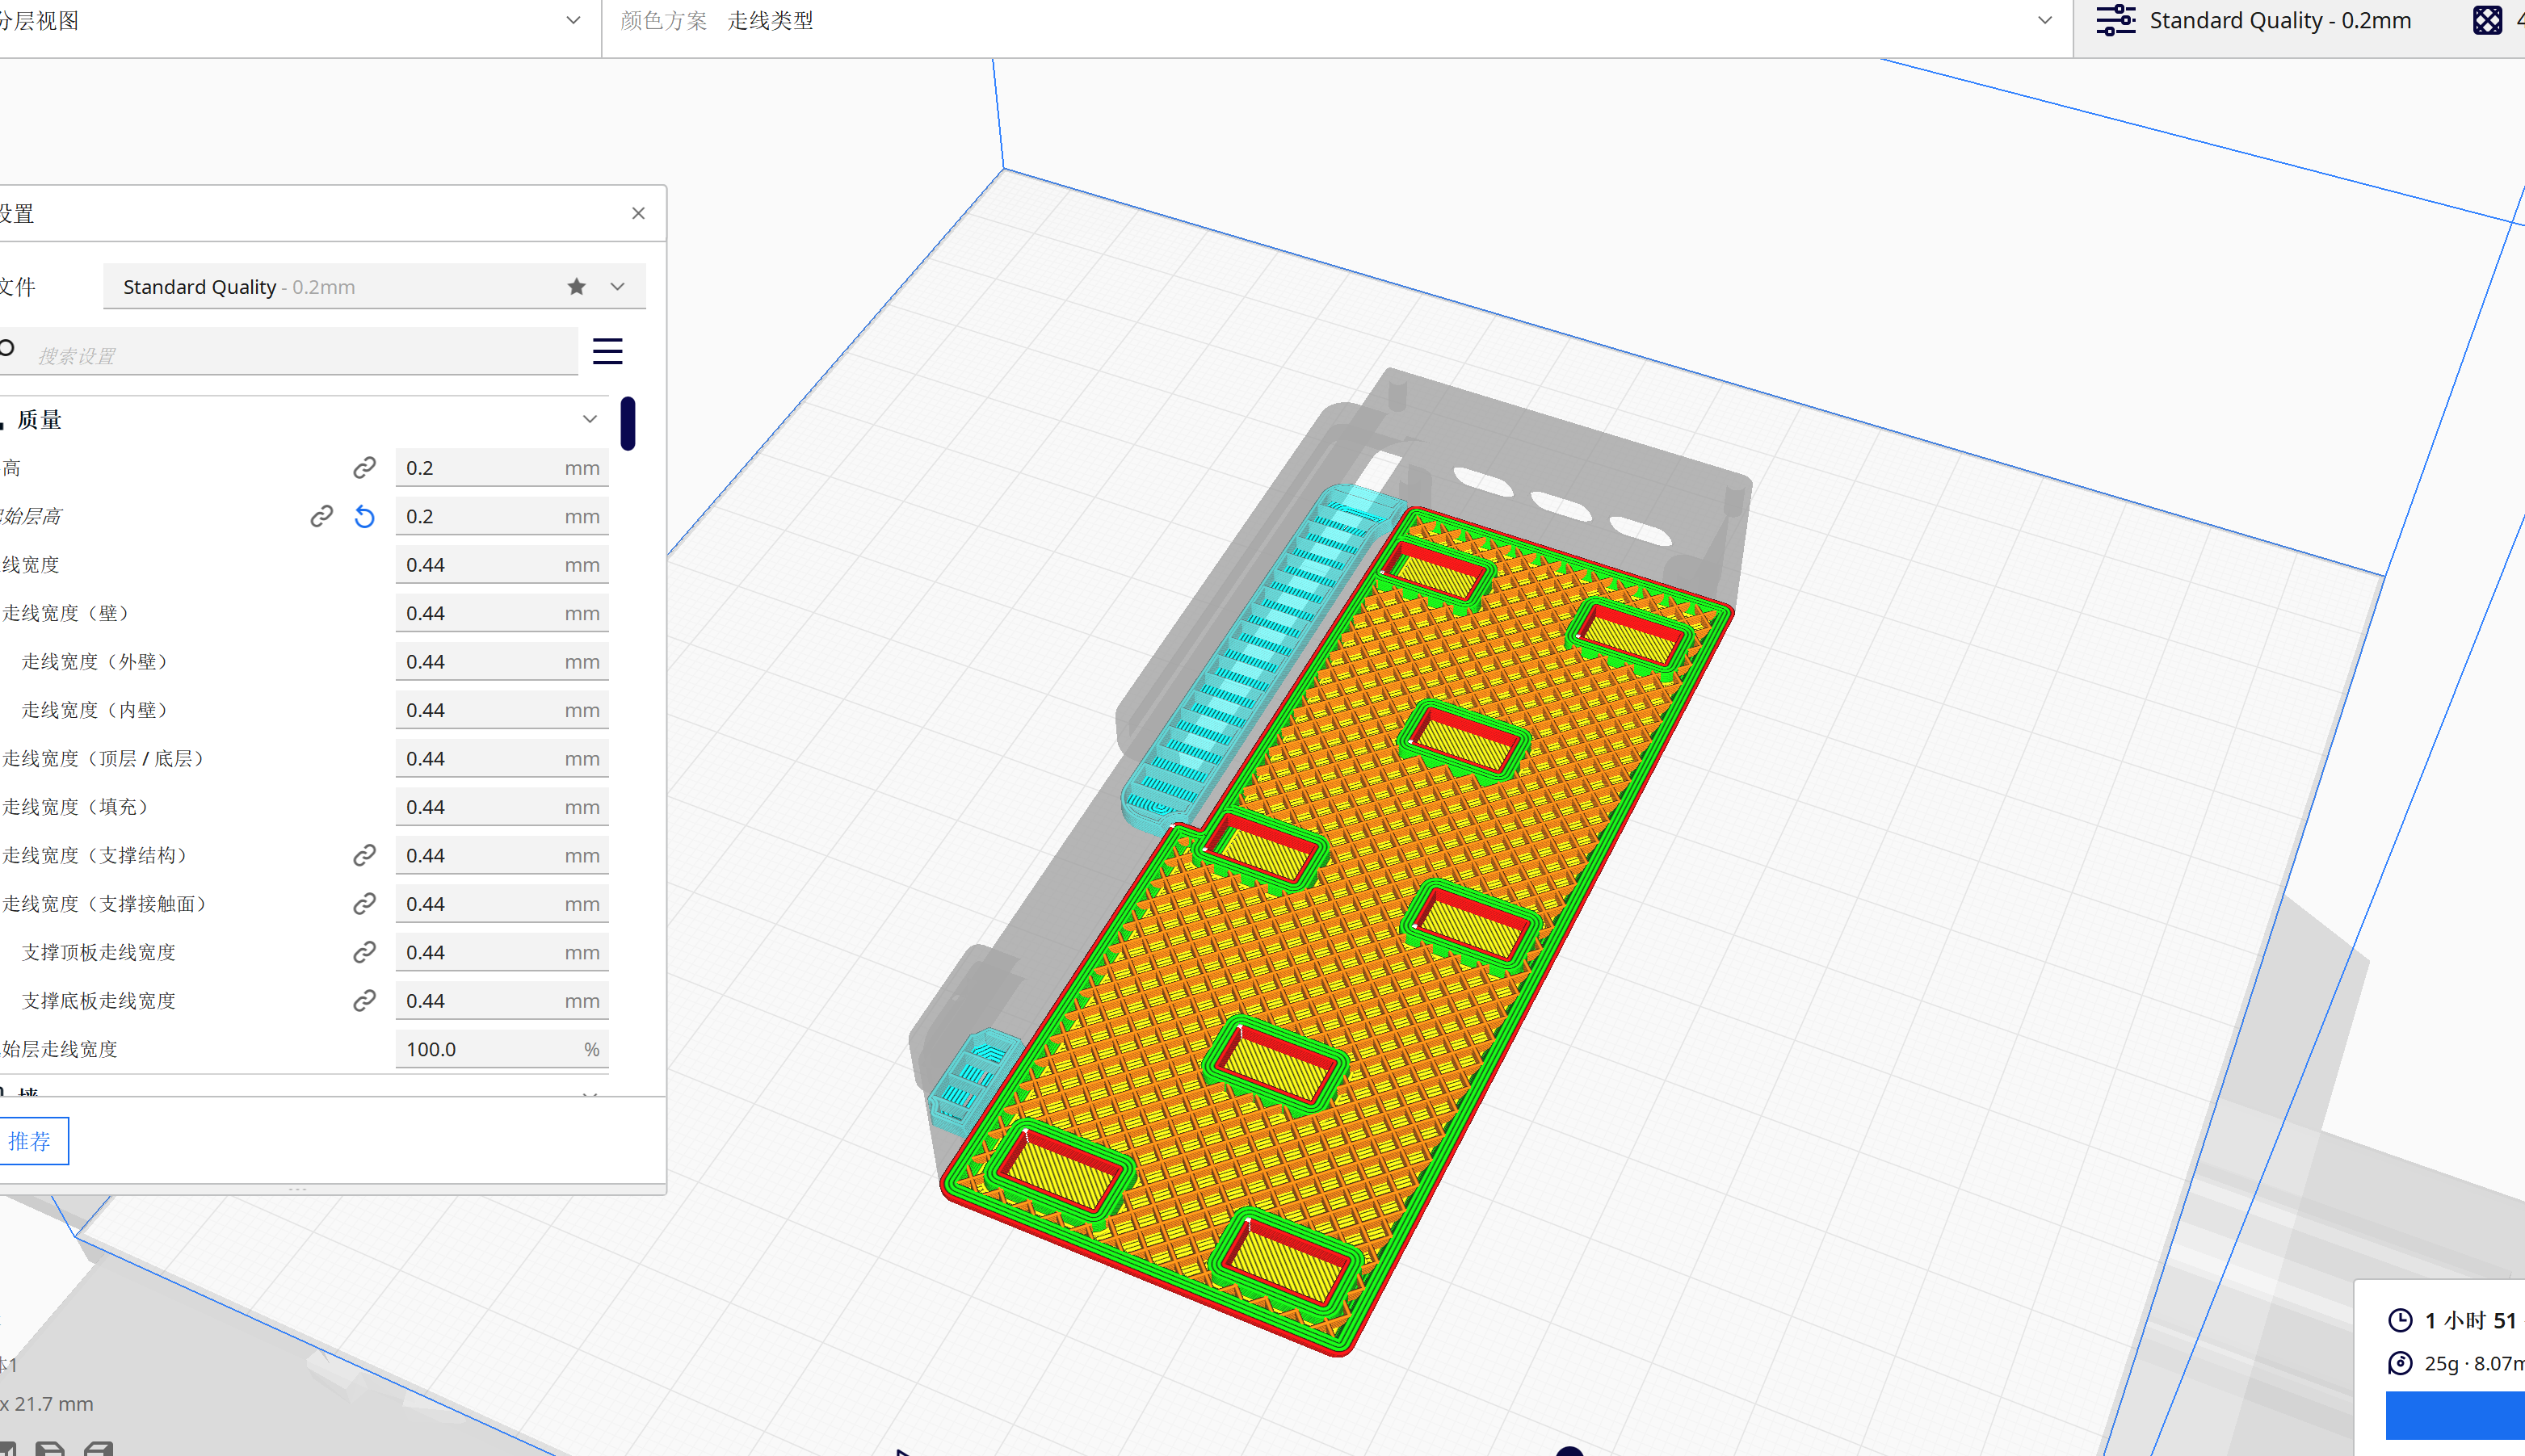
Task: Open the hamburger settings visibility menu
Action: (607, 351)
